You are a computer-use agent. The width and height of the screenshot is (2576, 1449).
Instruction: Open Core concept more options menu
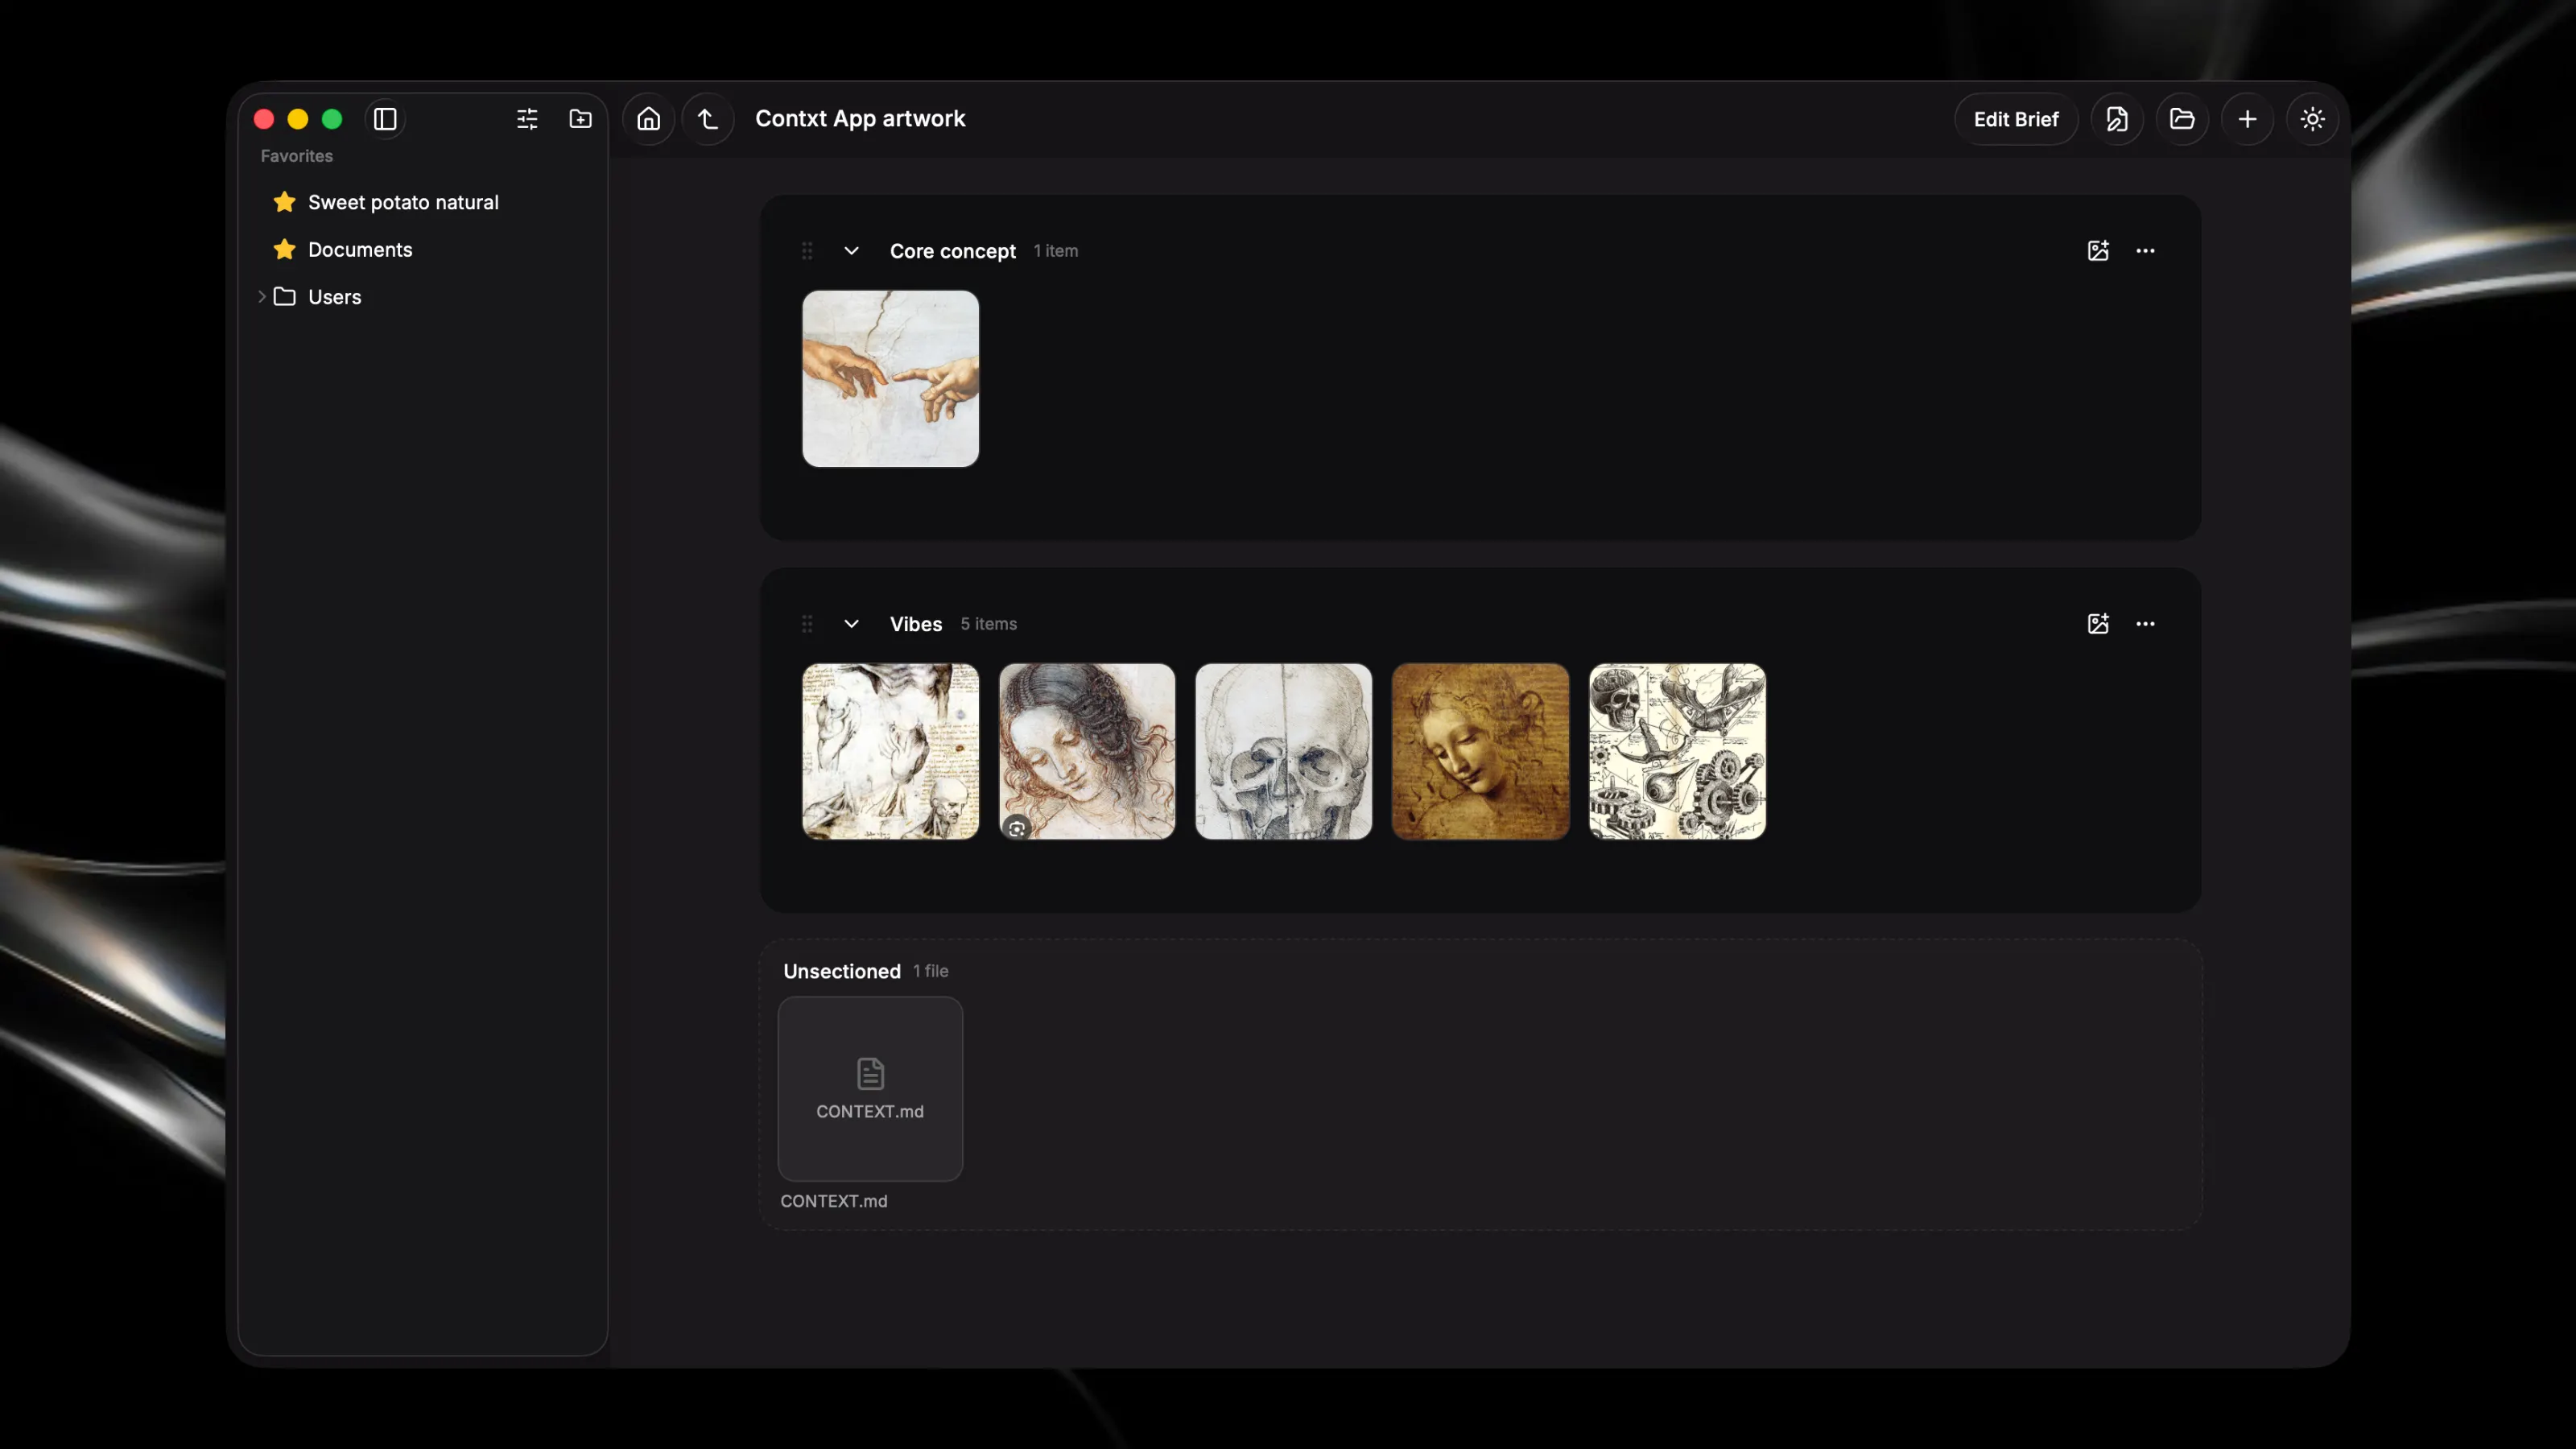[x=2145, y=251]
